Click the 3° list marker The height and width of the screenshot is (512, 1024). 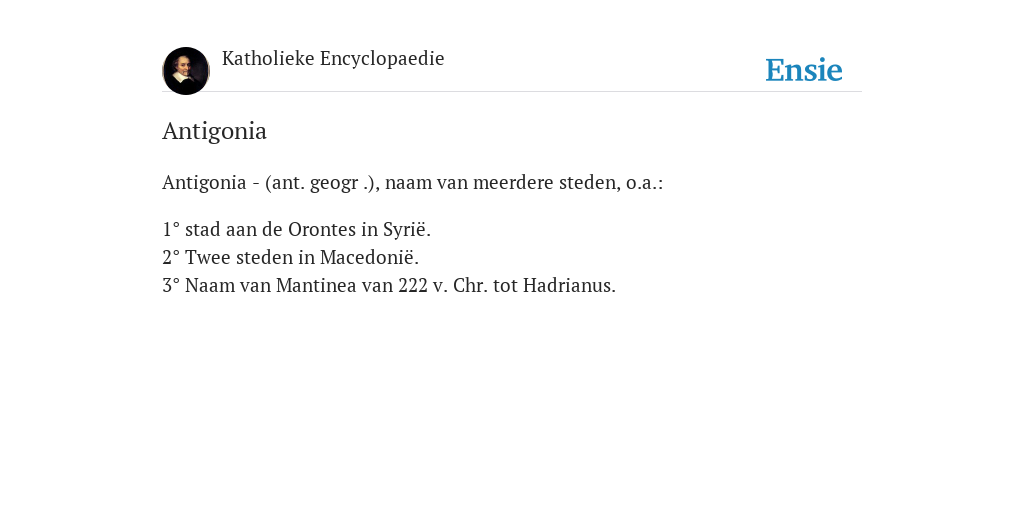[171, 285]
